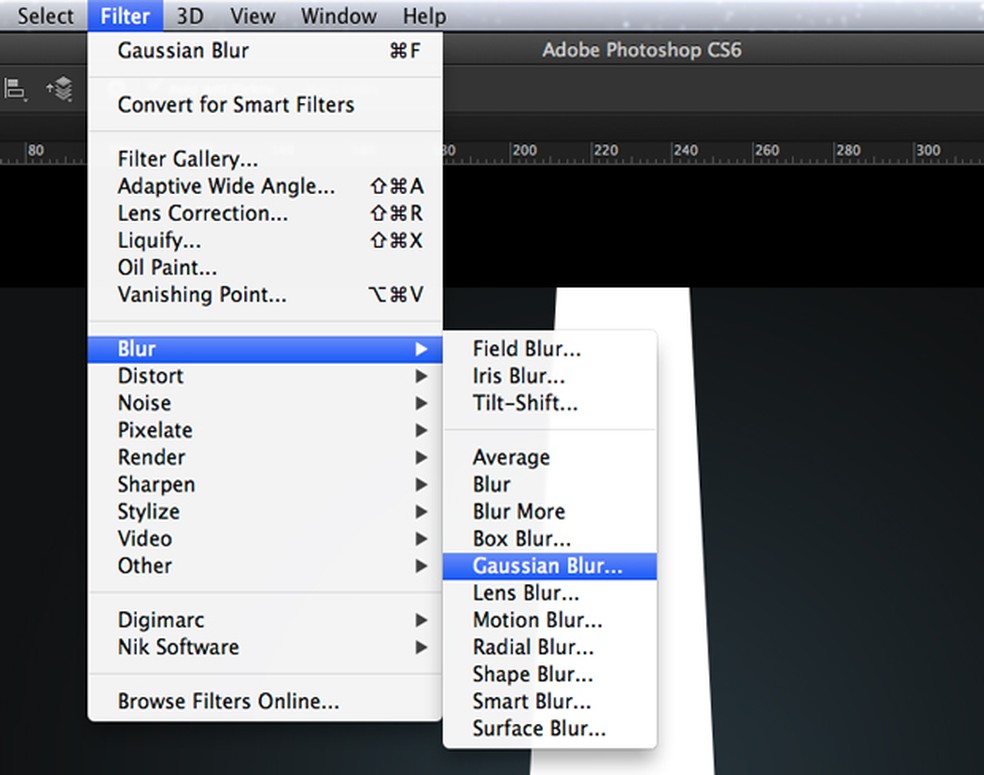
Task: Expand the Distort submenu
Action: [x=265, y=376]
